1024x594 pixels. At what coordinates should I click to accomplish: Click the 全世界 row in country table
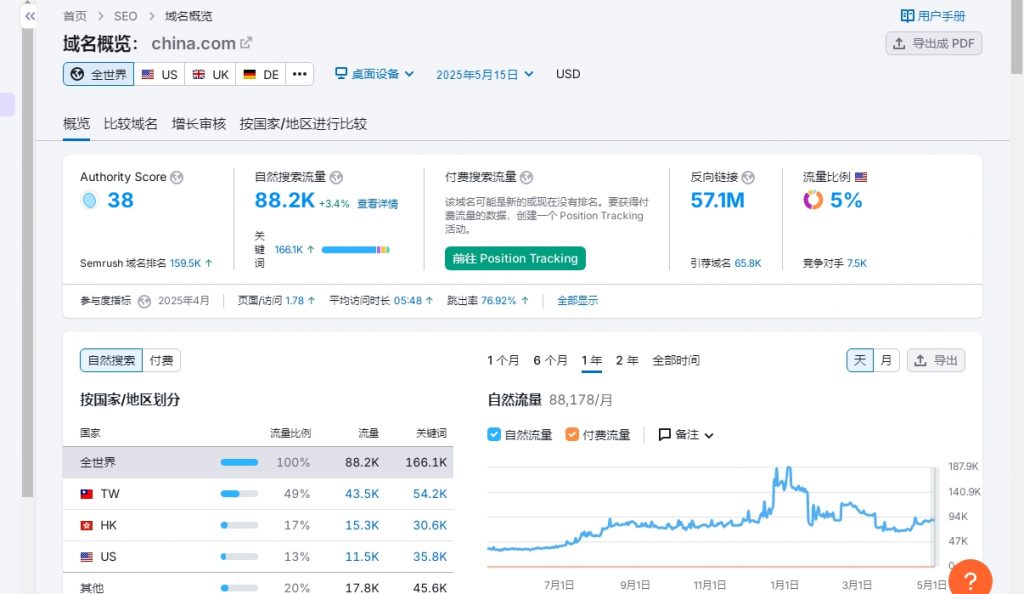pyautogui.click(x=258, y=463)
